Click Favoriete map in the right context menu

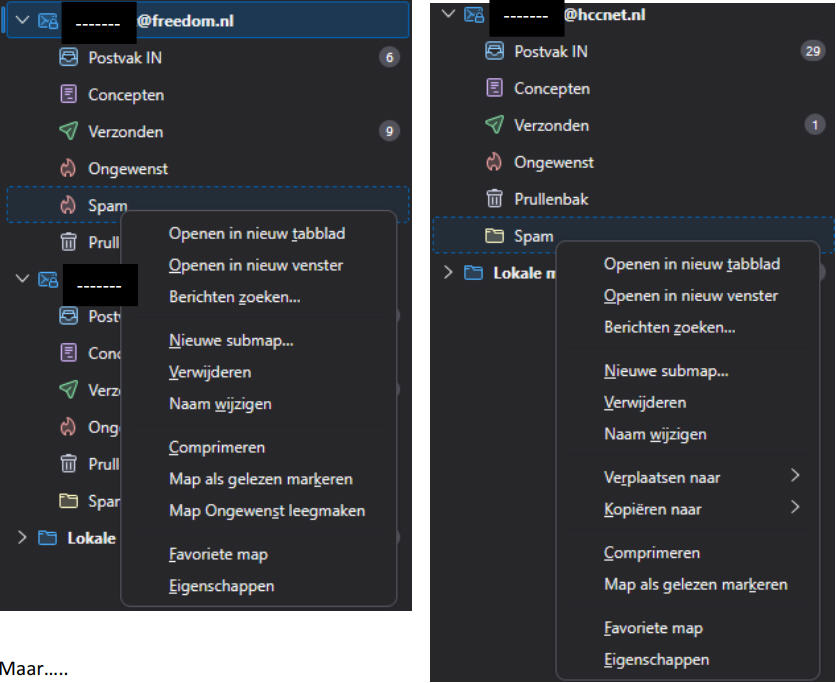coord(653,628)
